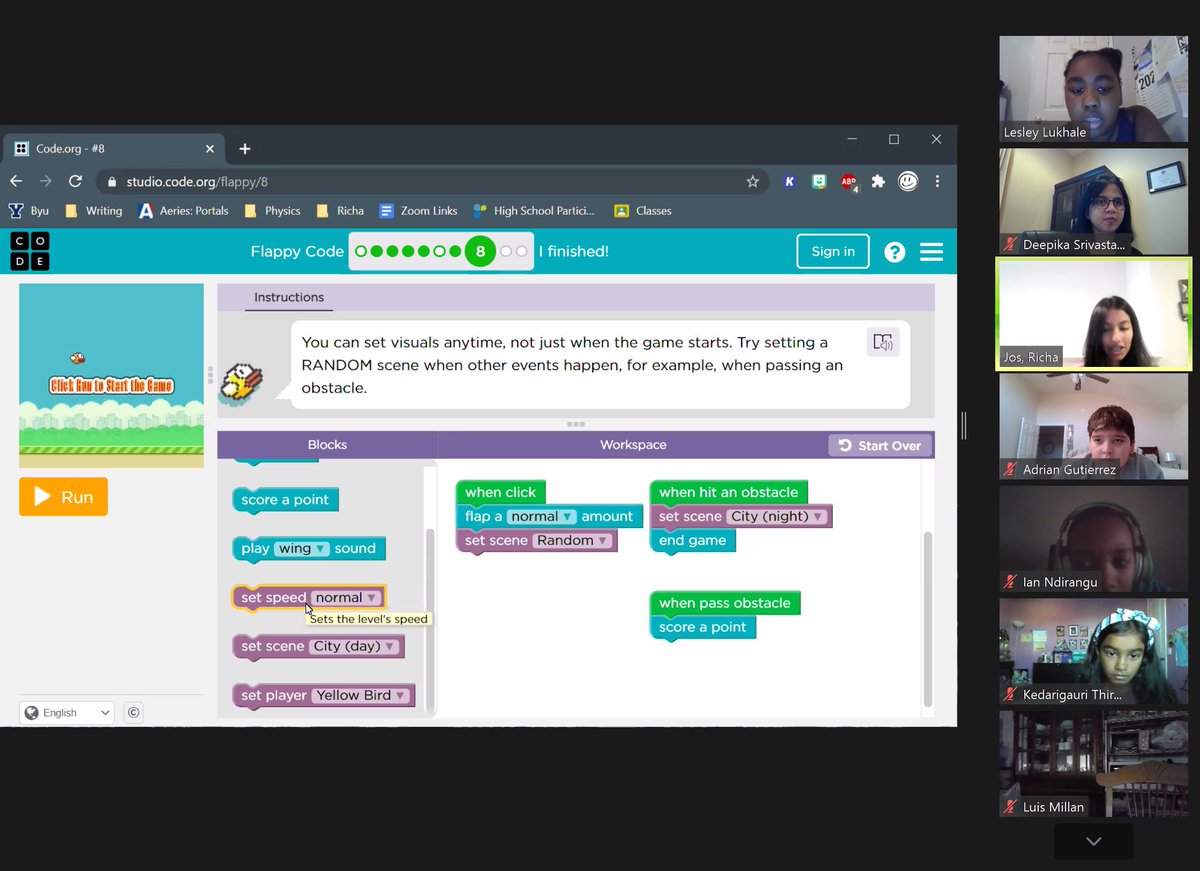Image resolution: width=1200 pixels, height=871 pixels.
Task: Open the Flappy Code hamburger menu
Action: [931, 251]
